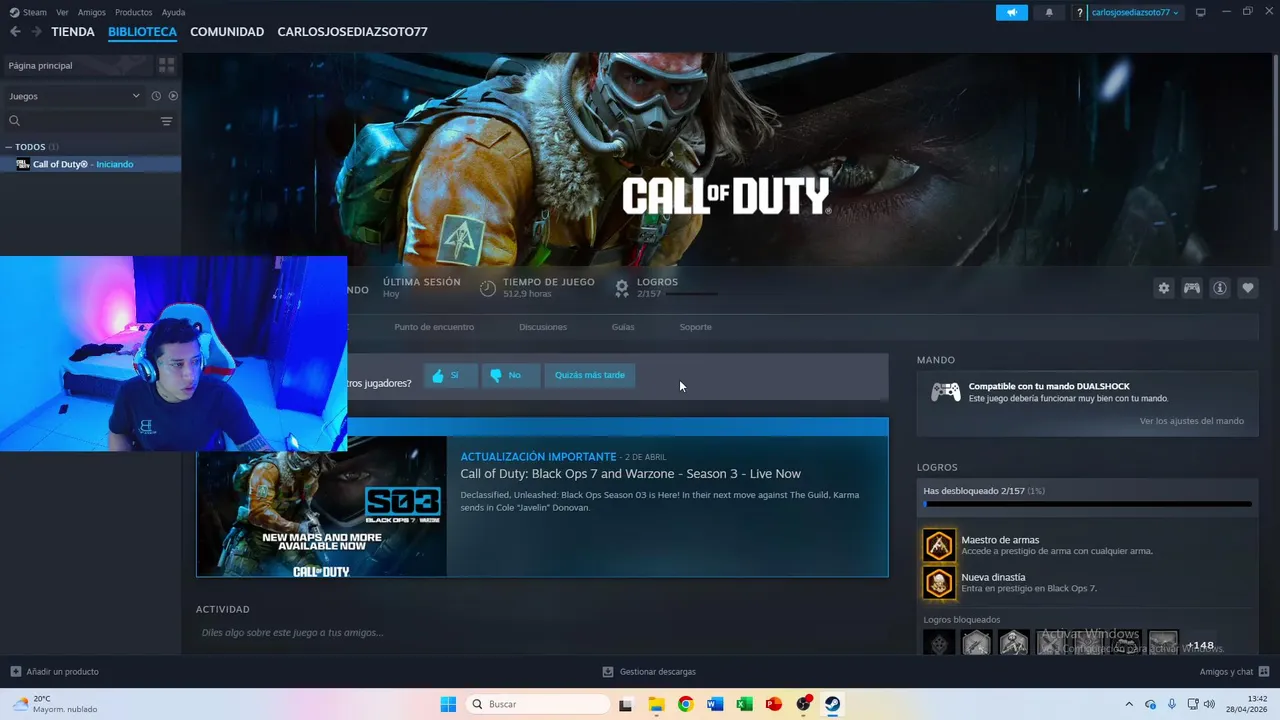This screenshot has height=720, width=1280.
Task: Open Windows Start menu
Action: 448,704
